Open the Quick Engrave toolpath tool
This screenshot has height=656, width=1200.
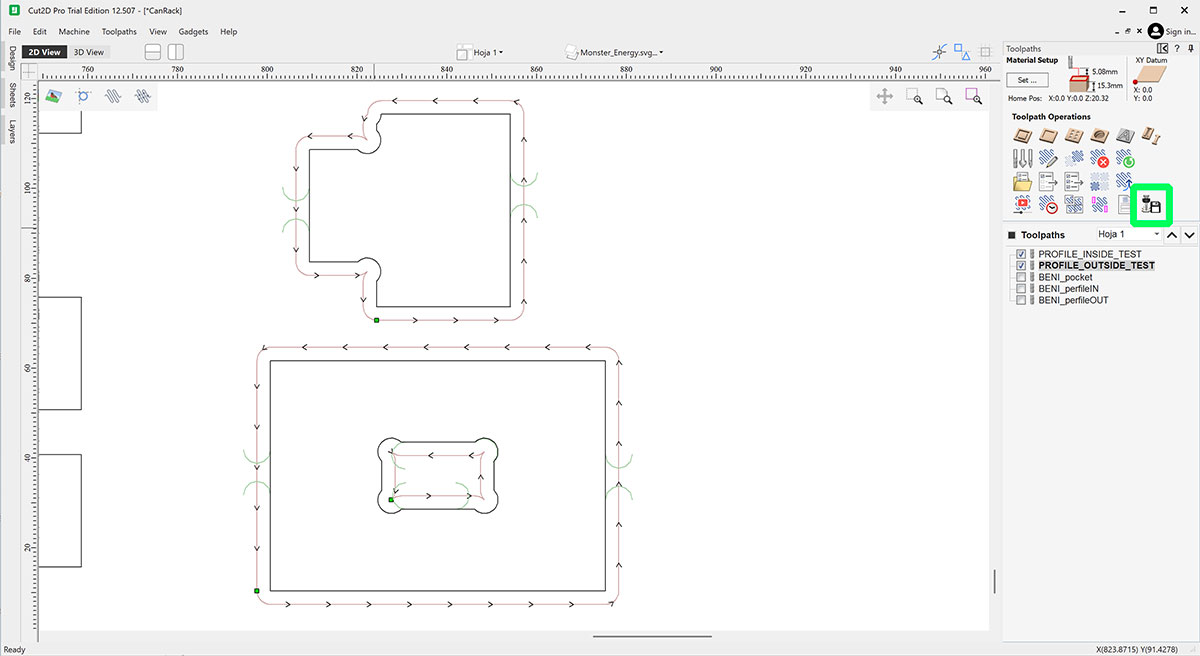[x=1126, y=136]
